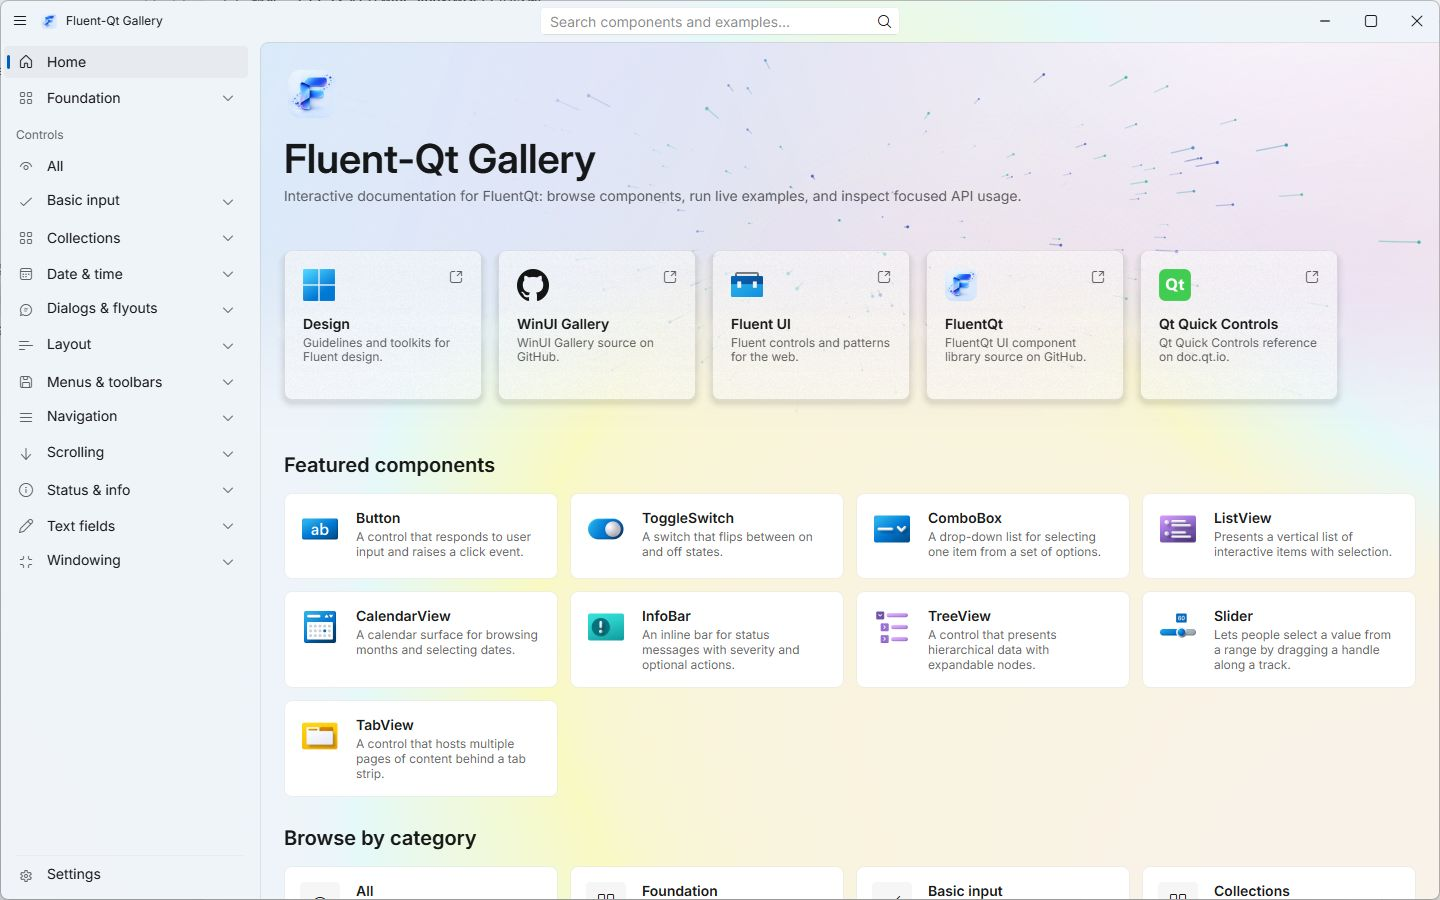The width and height of the screenshot is (1440, 900).
Task: Open the Basic input category card
Action: click(x=993, y=884)
